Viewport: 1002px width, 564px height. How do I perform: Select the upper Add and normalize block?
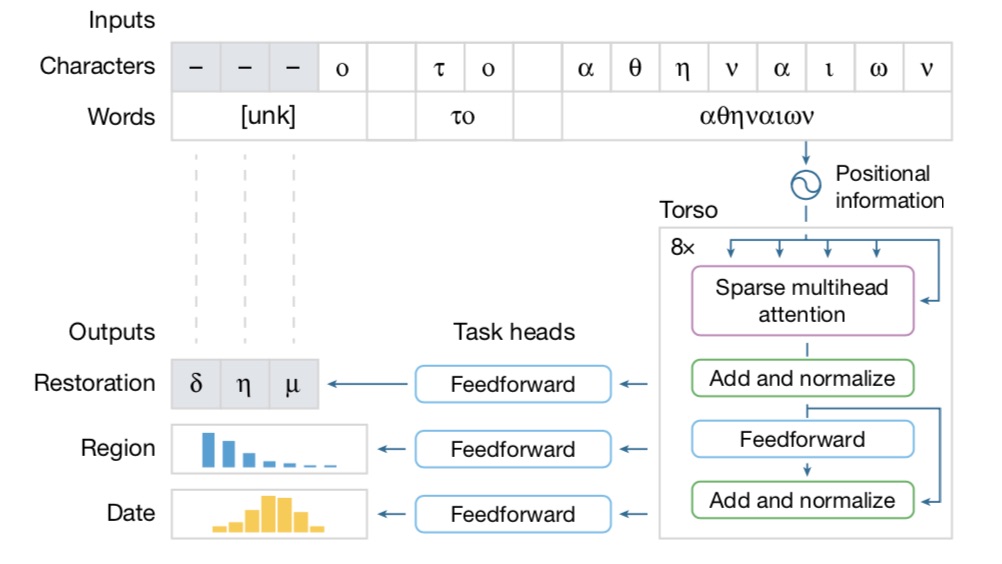[802, 379]
